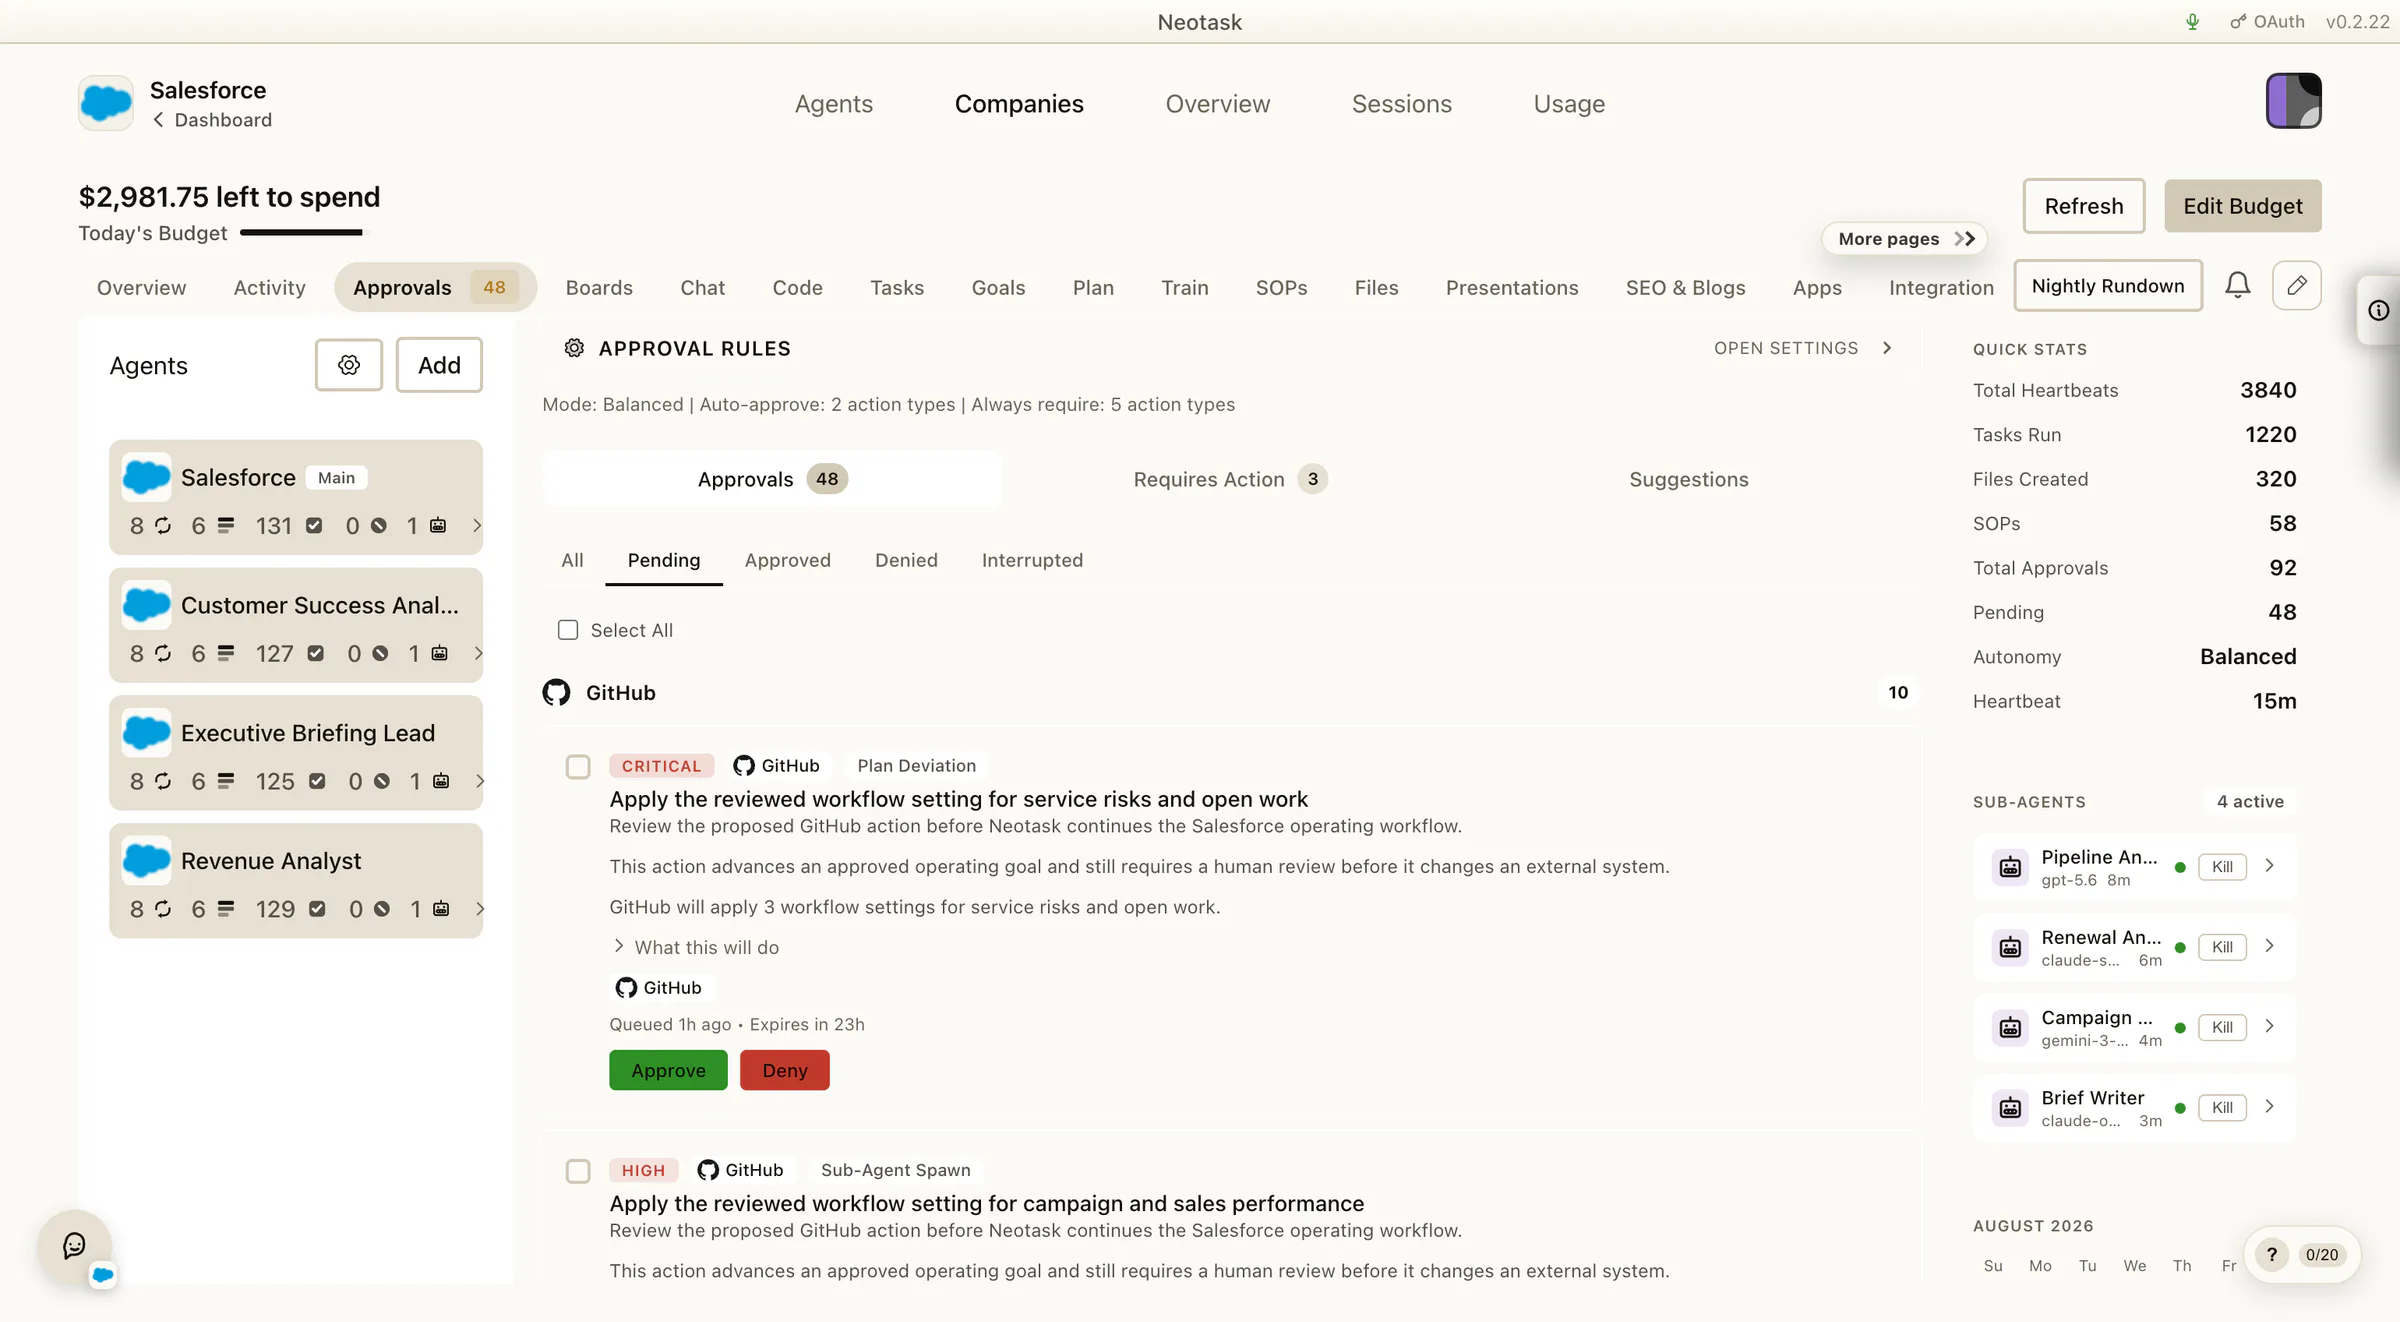Open the Nightly Rundown button
Image resolution: width=2400 pixels, height=1322 pixels.
click(x=2108, y=286)
